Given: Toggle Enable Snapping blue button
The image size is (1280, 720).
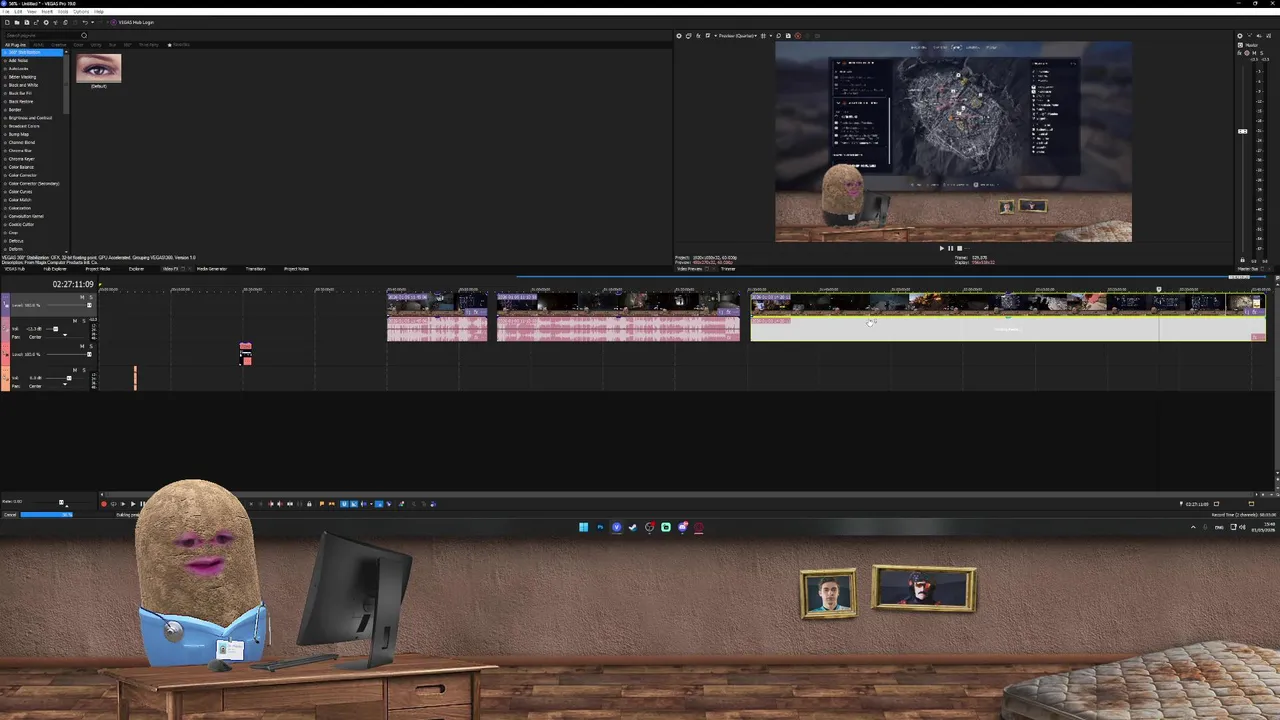Looking at the screenshot, I should coord(344,504).
